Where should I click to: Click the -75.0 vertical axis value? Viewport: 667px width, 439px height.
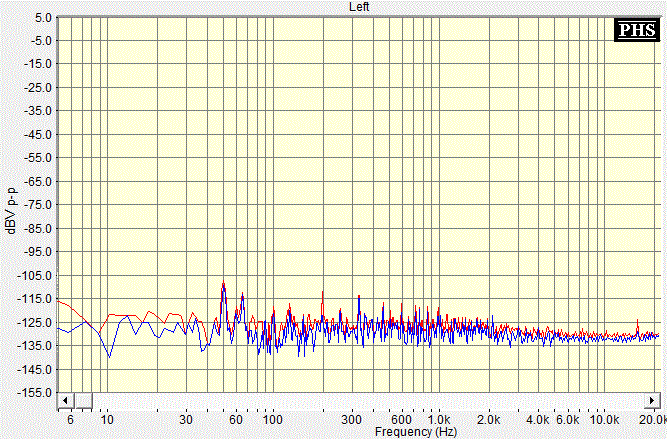37,205
